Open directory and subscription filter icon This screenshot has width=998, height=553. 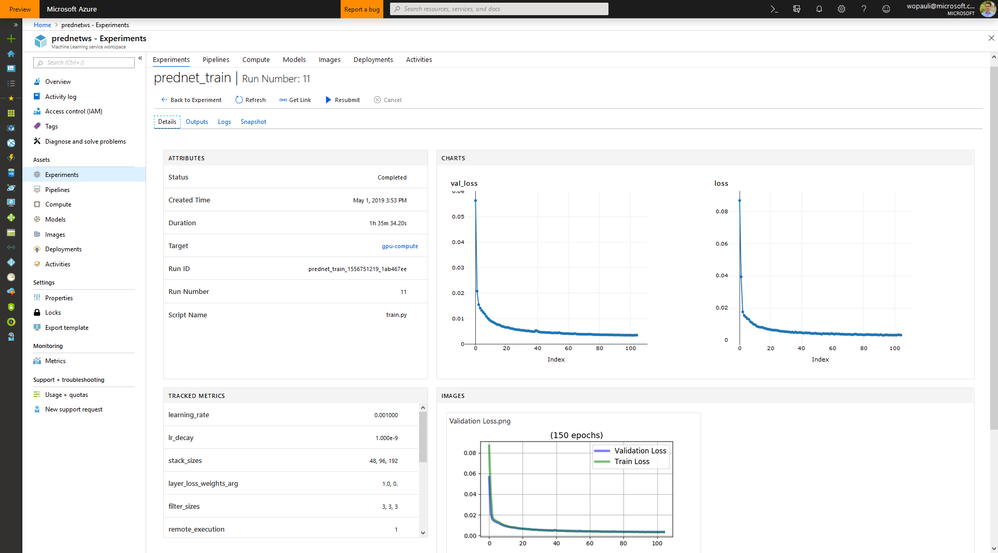[796, 9]
